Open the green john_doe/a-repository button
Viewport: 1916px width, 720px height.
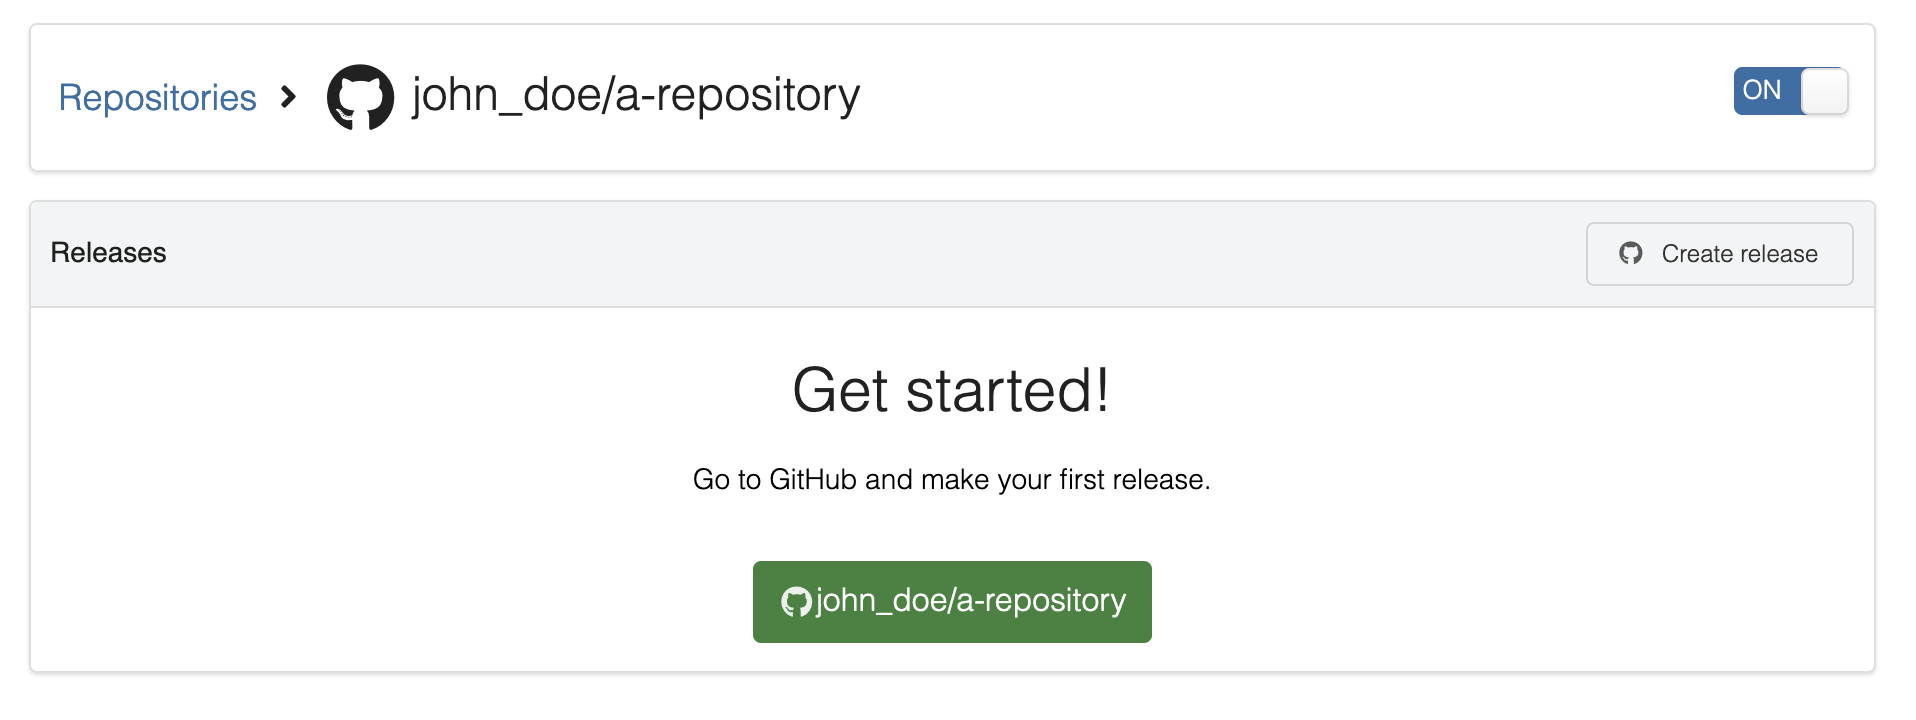(952, 602)
